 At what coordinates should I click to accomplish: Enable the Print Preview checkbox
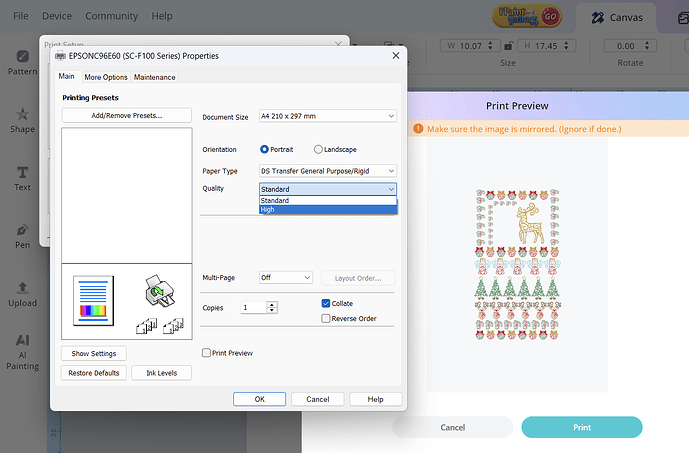[206, 353]
